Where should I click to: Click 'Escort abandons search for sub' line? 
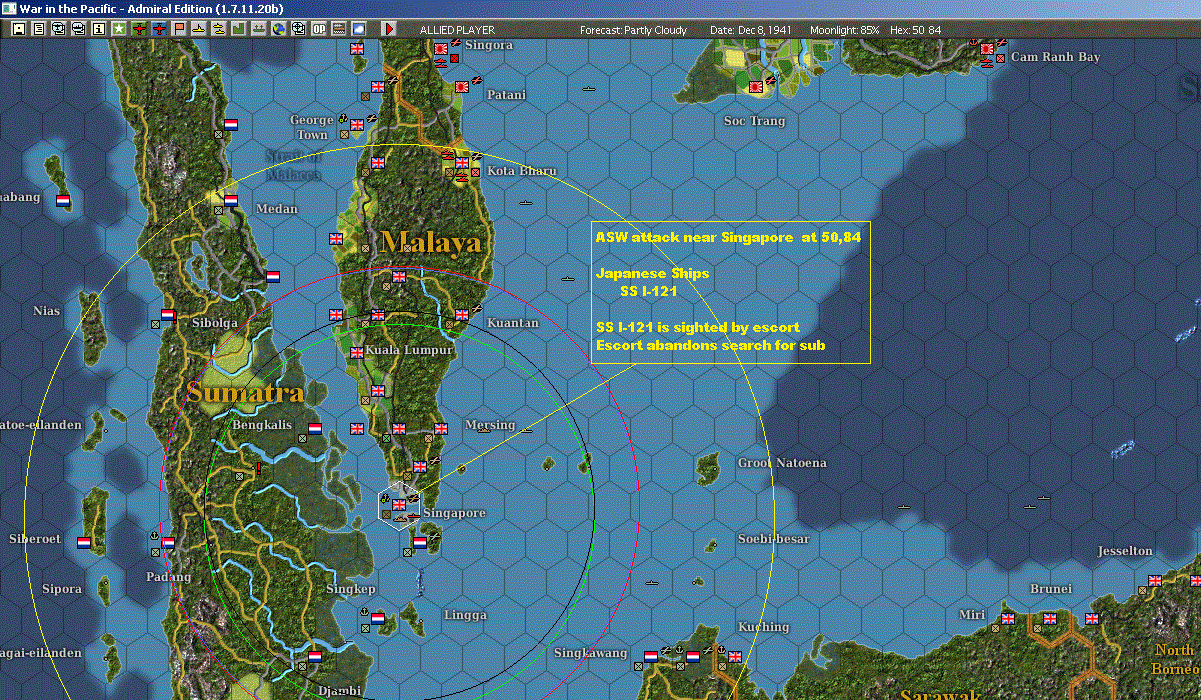click(711, 345)
